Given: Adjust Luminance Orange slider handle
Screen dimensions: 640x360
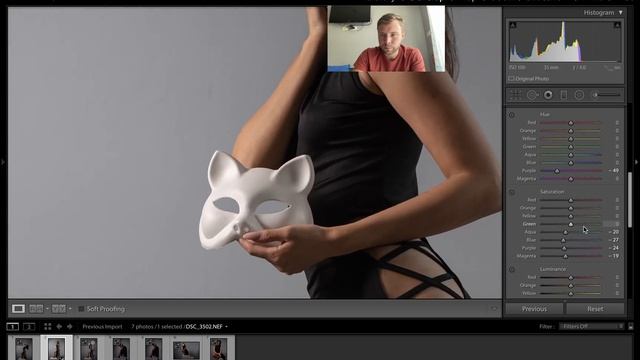Looking at the screenshot, I should click(x=571, y=285).
